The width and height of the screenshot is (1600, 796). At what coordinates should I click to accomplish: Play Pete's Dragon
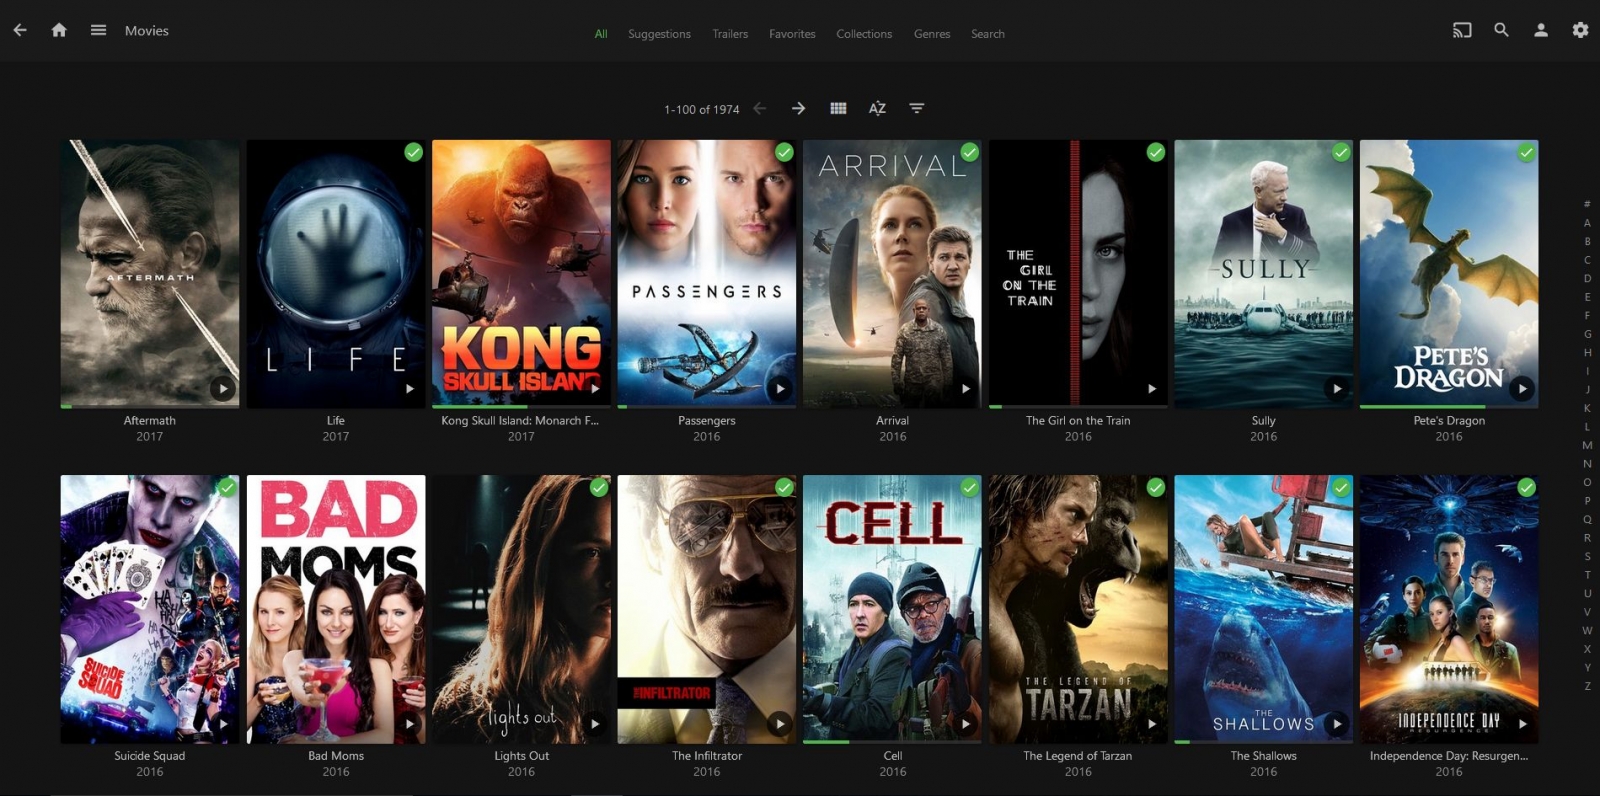tap(1522, 388)
